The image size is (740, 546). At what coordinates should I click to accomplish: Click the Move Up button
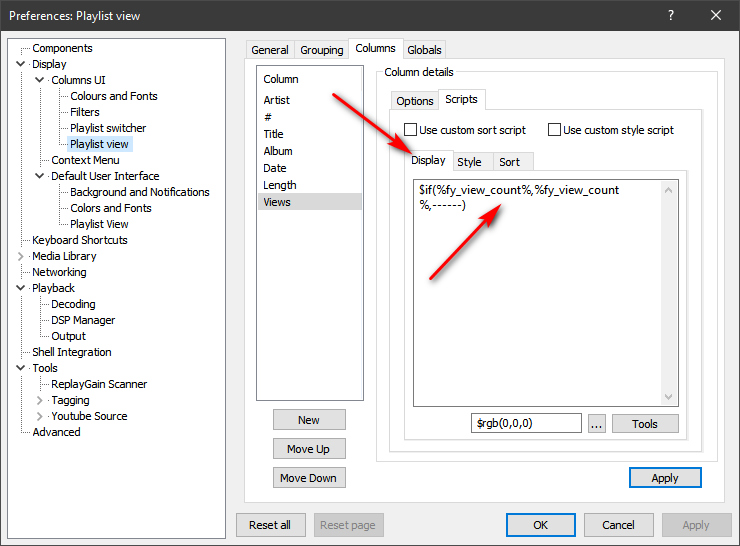tap(309, 449)
